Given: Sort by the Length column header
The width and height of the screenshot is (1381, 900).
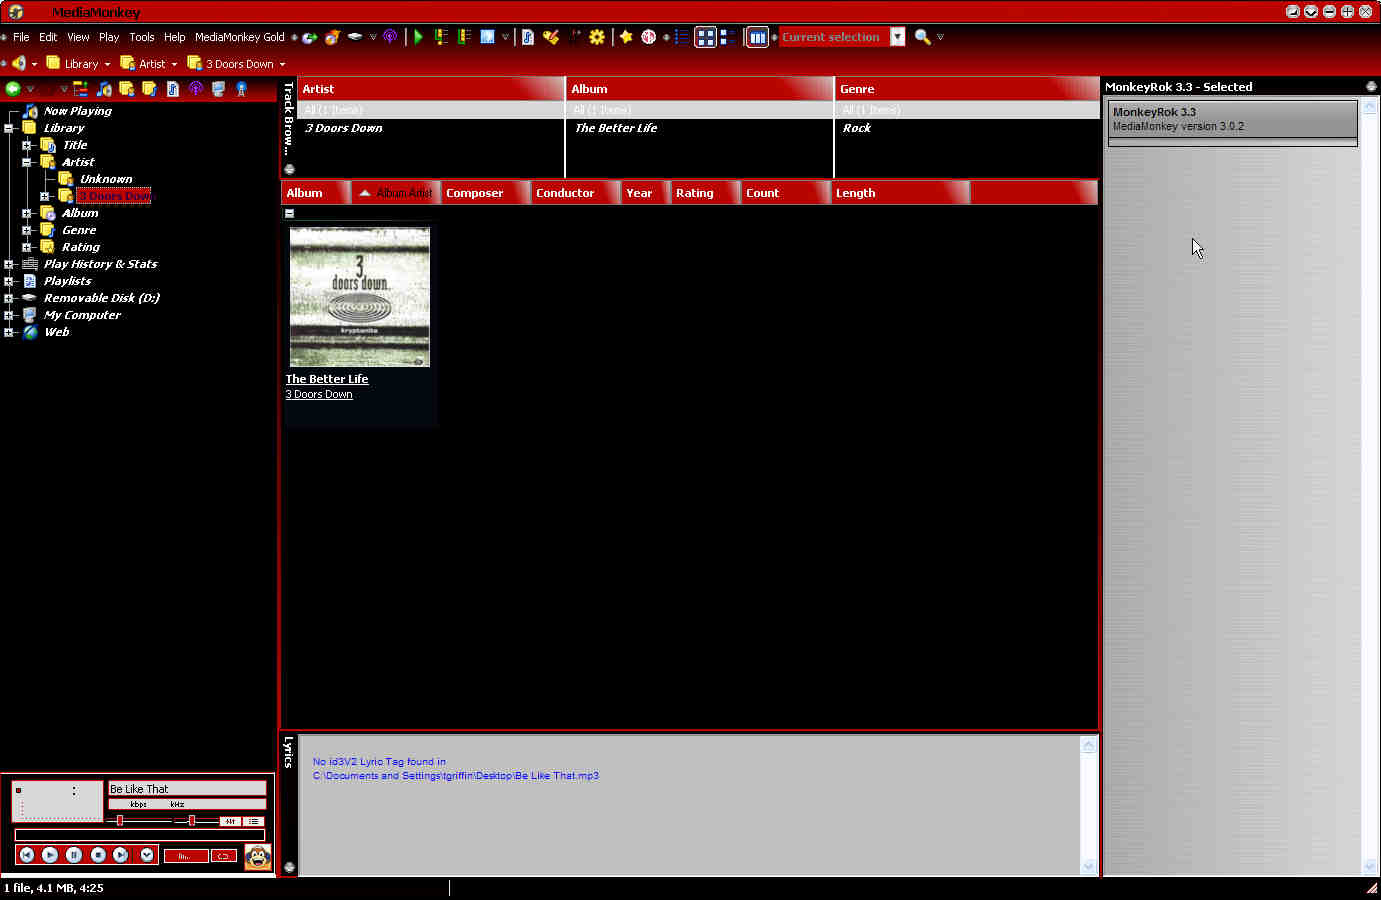Looking at the screenshot, I should 899,193.
